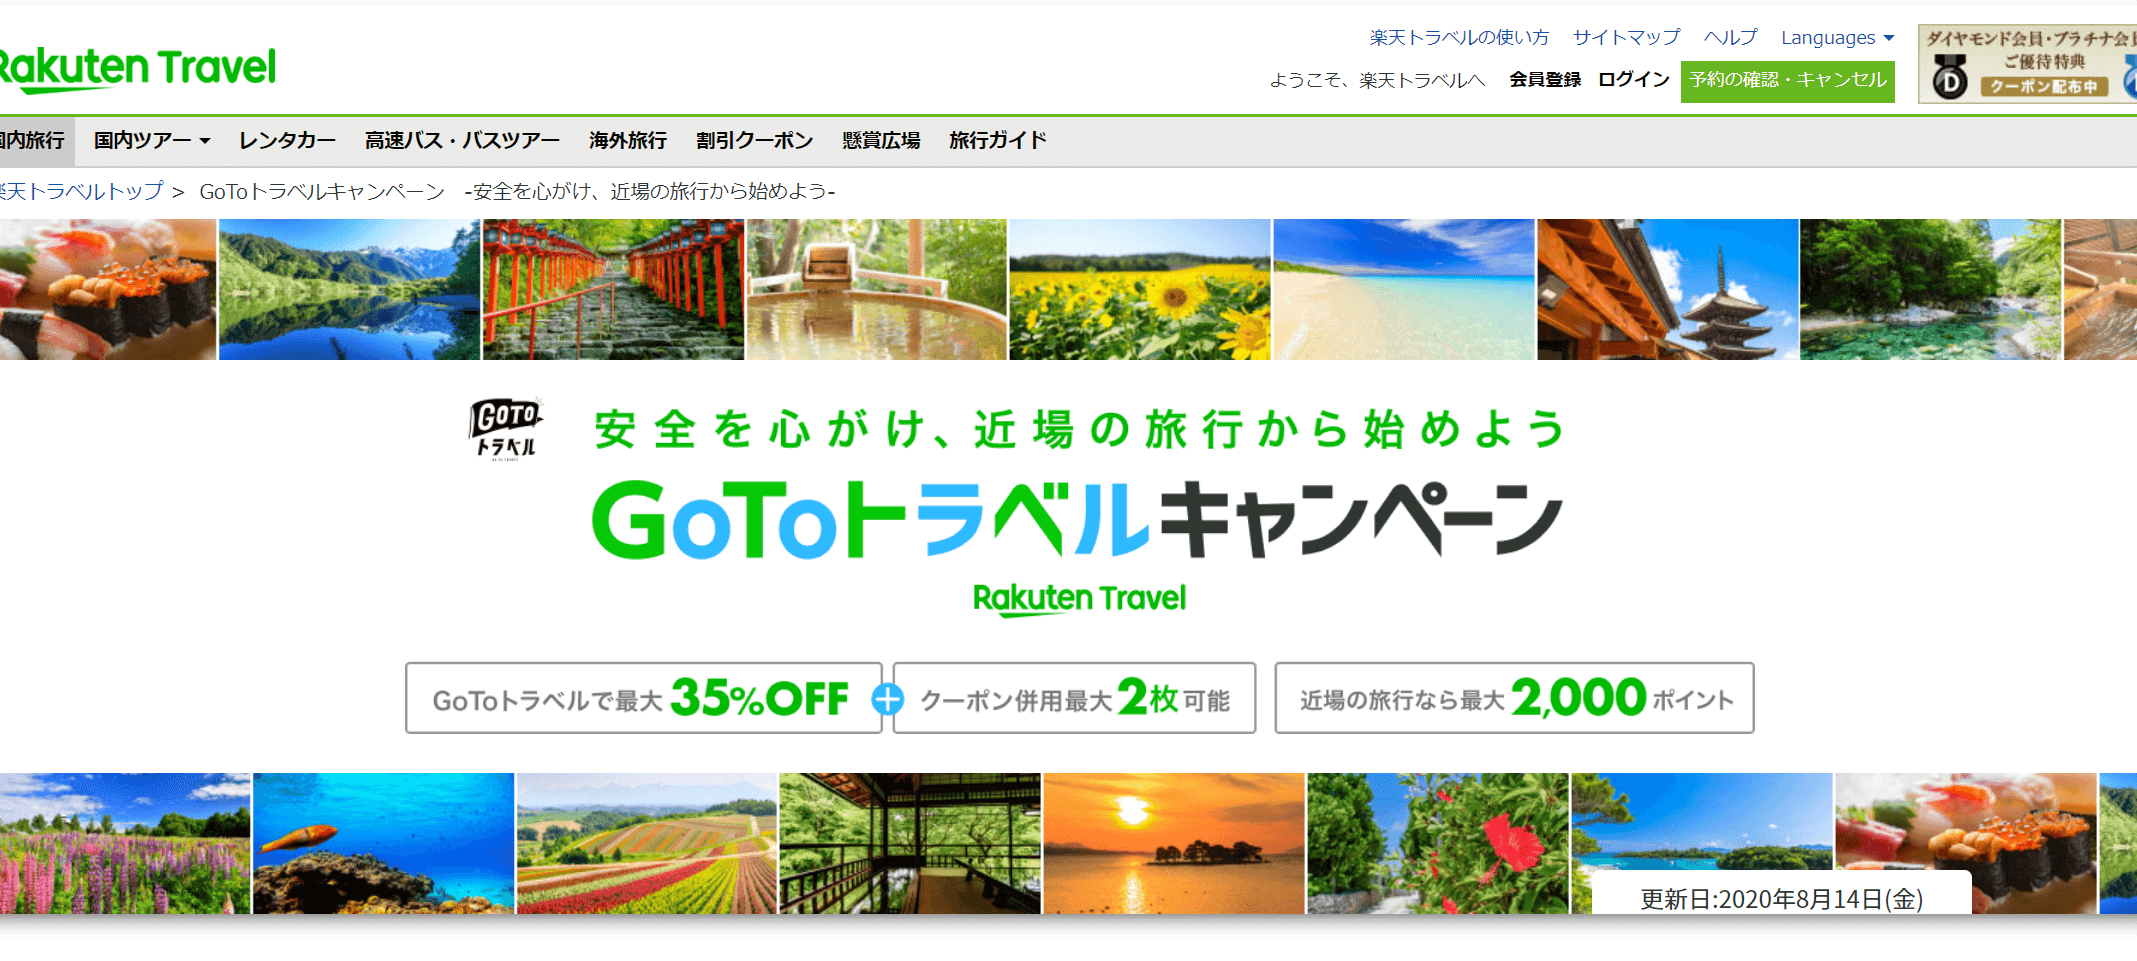This screenshot has height=961, width=2137.
Task: Expand the 国内ツアー menu
Action: [152, 141]
